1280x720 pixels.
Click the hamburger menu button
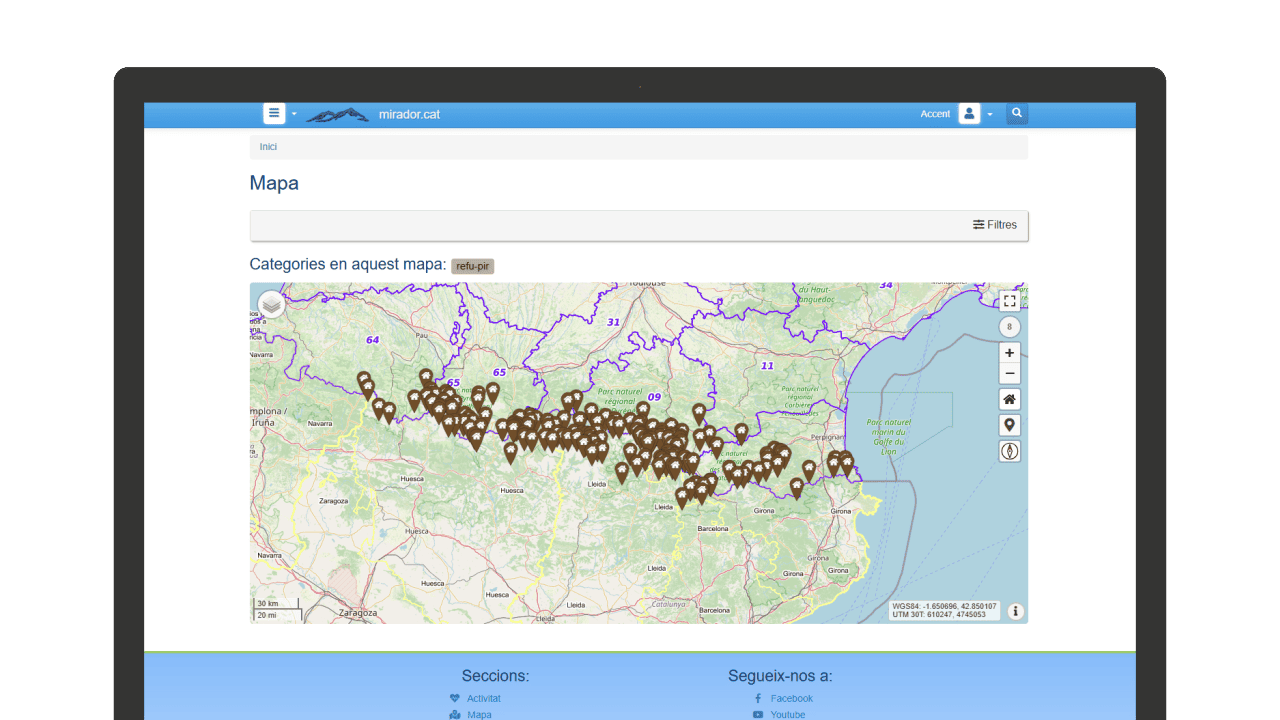tap(274, 114)
